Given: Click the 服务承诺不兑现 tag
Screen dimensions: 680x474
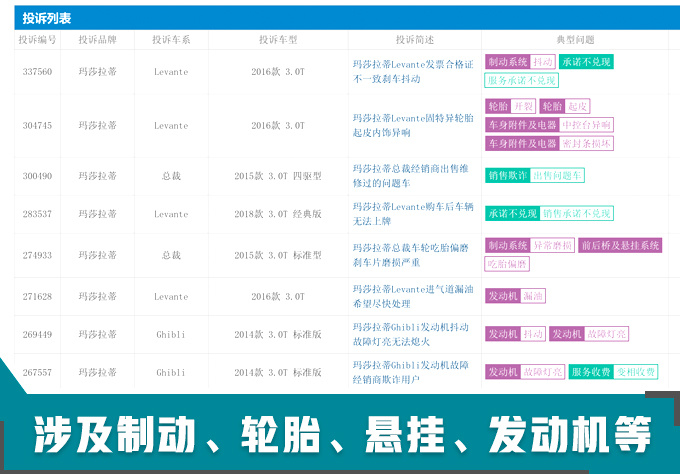Looking at the screenshot, I should coord(521,80).
